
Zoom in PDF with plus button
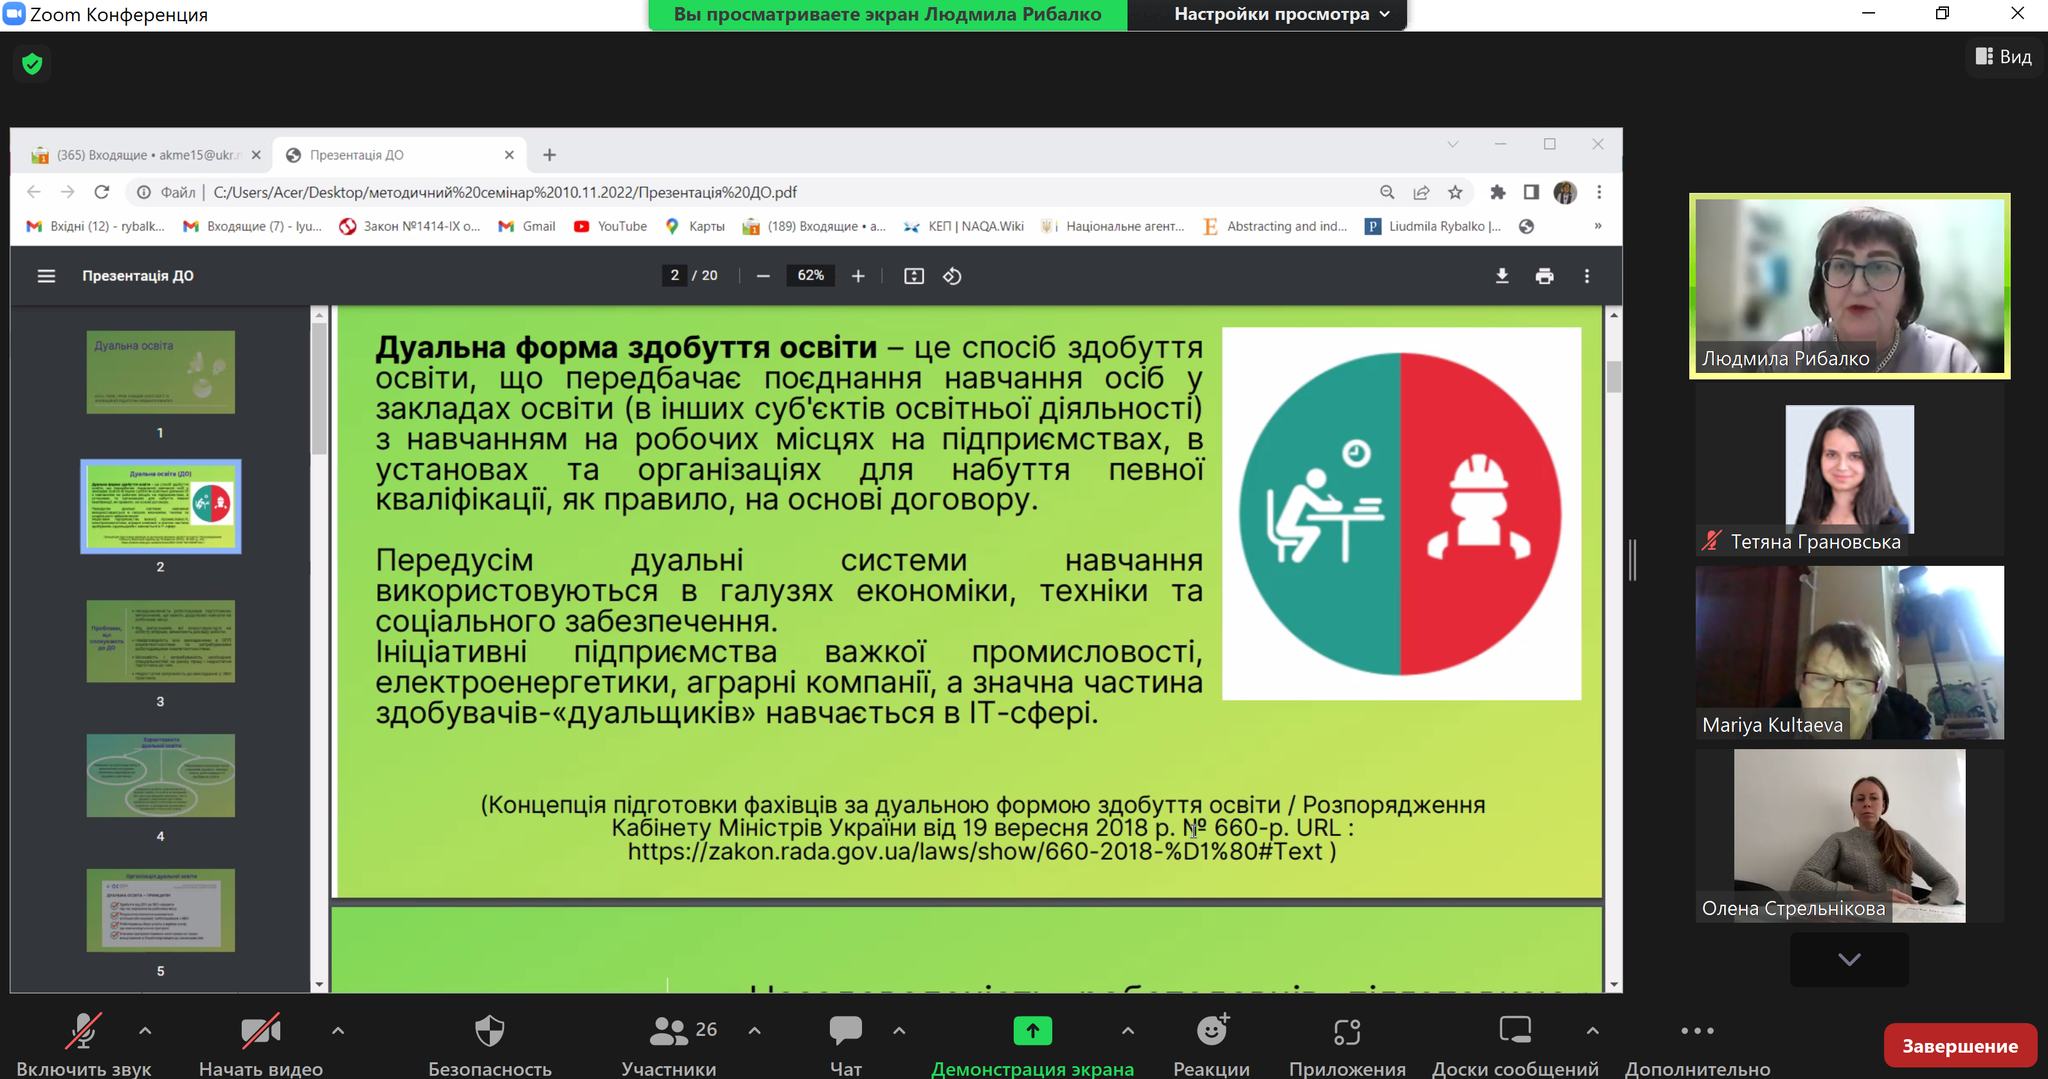click(x=858, y=276)
